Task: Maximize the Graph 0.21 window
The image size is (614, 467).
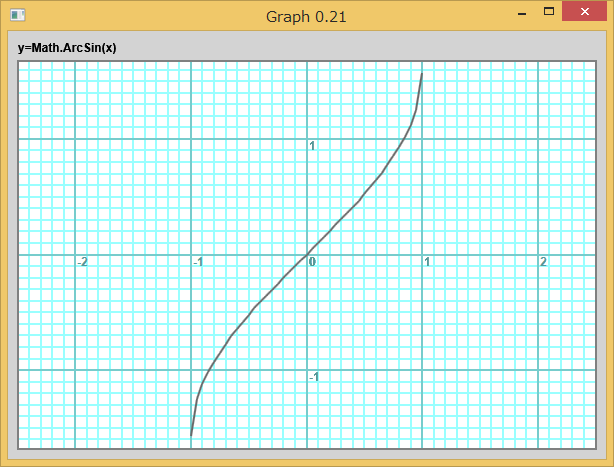Action: [549, 11]
